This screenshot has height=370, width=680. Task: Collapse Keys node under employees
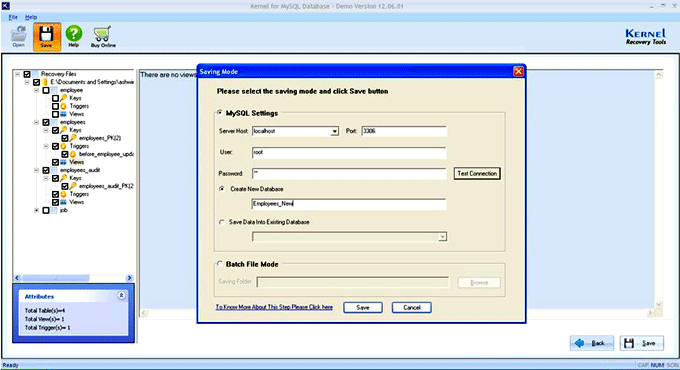pos(46,130)
